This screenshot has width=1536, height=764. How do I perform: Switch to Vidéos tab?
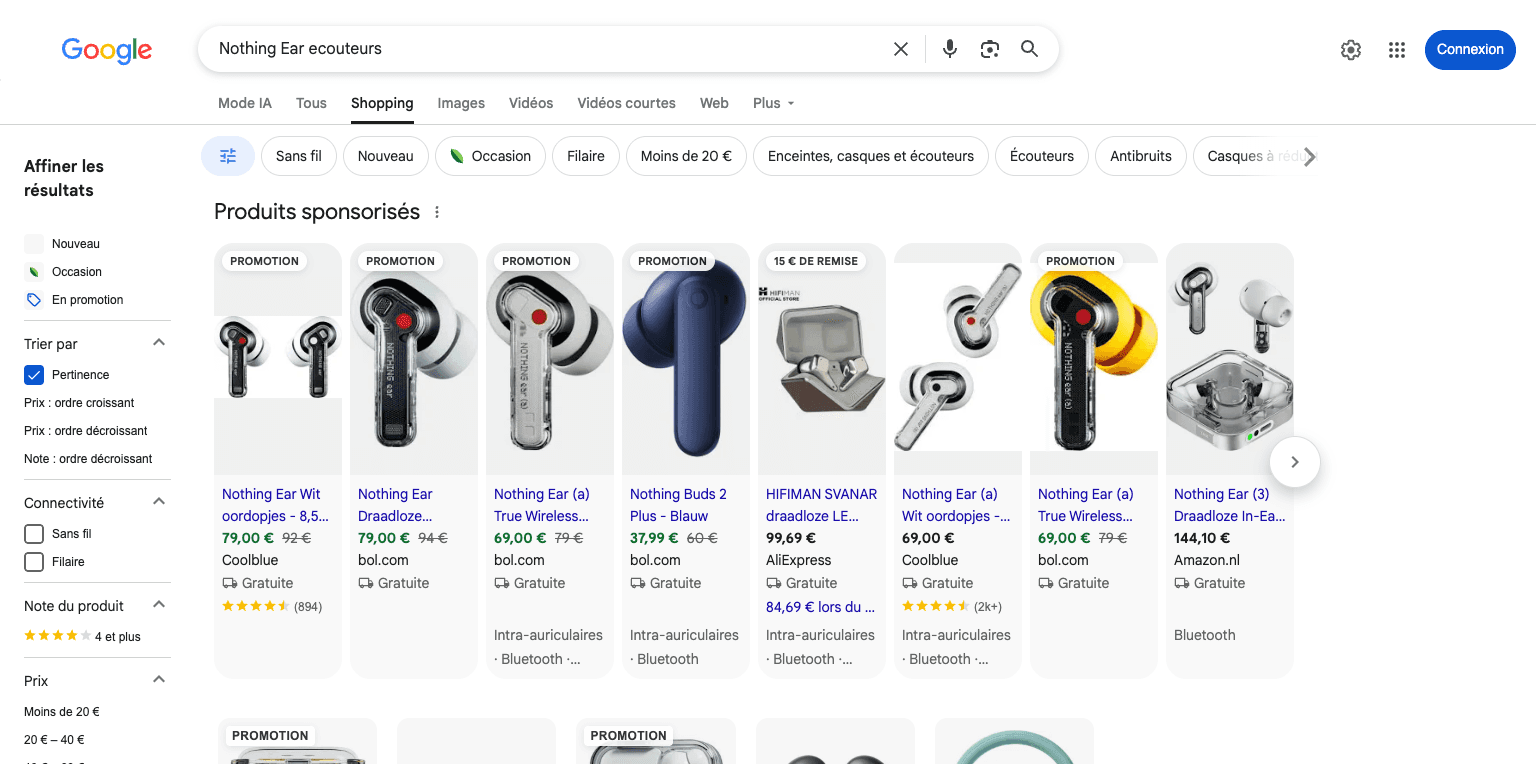(531, 103)
